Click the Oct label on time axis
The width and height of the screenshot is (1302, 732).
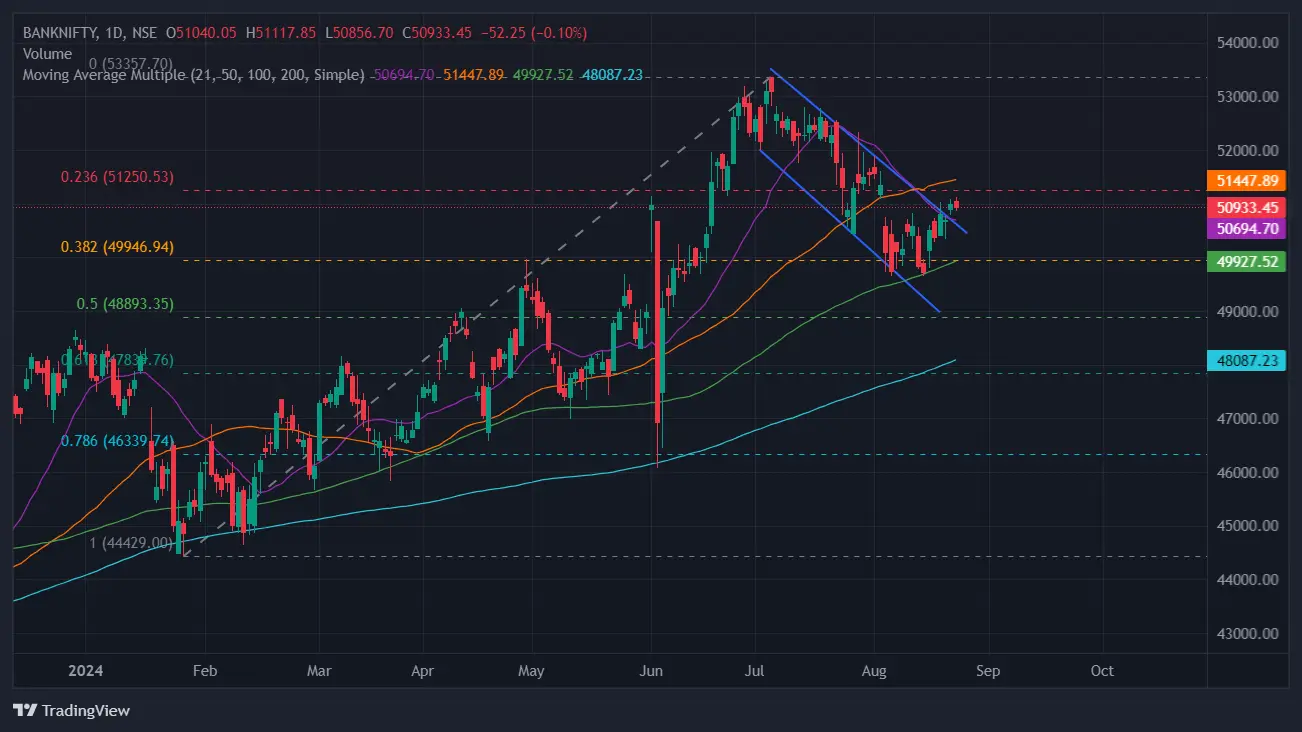point(1102,671)
